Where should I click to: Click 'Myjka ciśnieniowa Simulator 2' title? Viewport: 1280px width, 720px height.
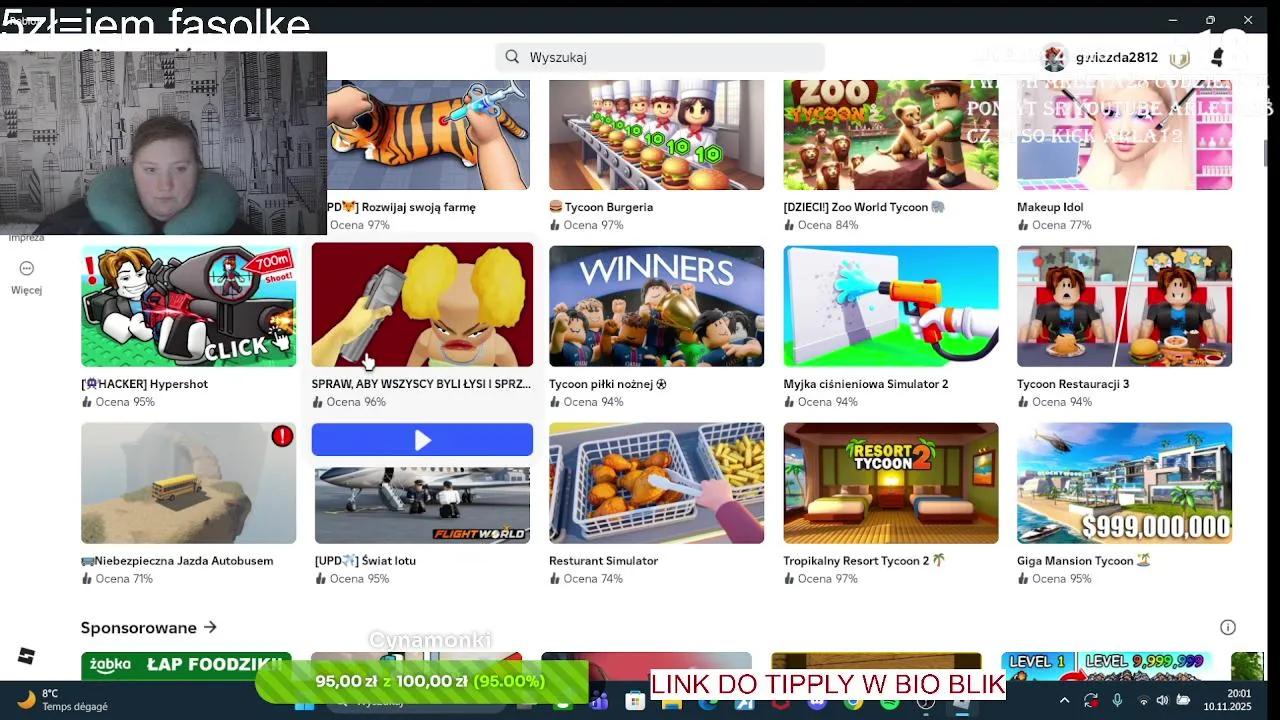(865, 384)
